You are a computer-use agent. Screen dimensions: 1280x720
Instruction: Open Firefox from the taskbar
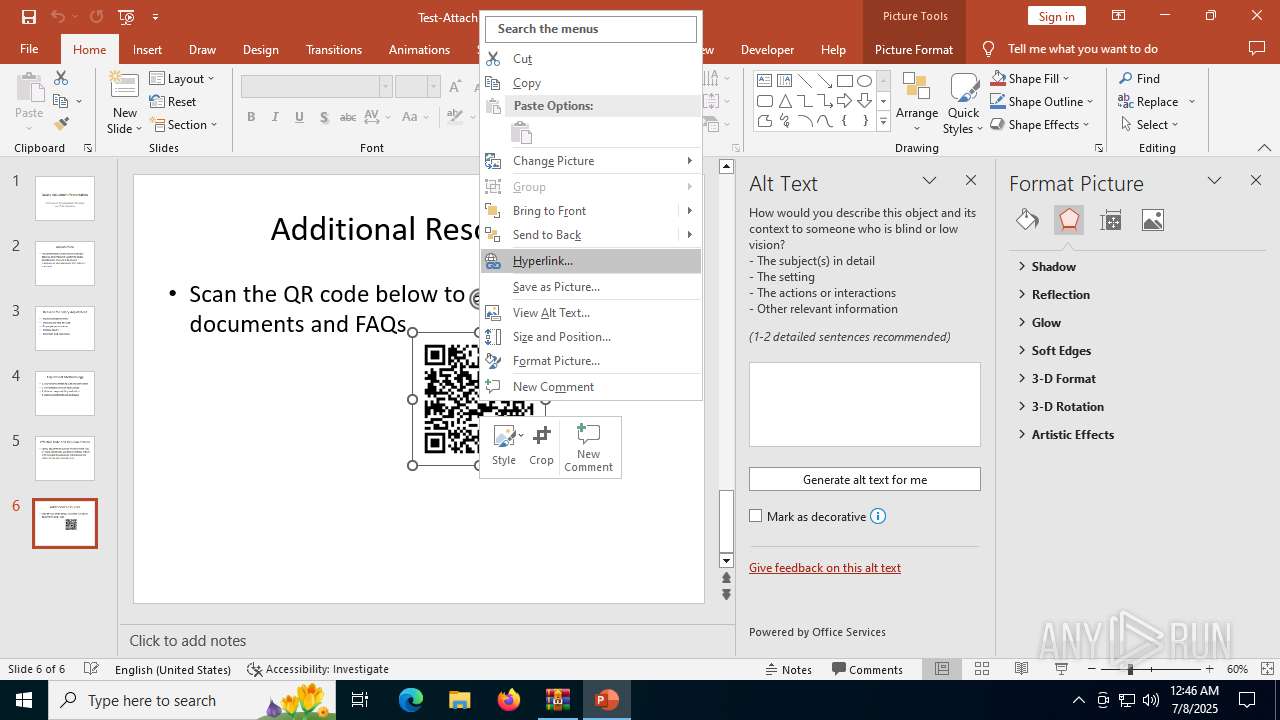click(x=509, y=700)
